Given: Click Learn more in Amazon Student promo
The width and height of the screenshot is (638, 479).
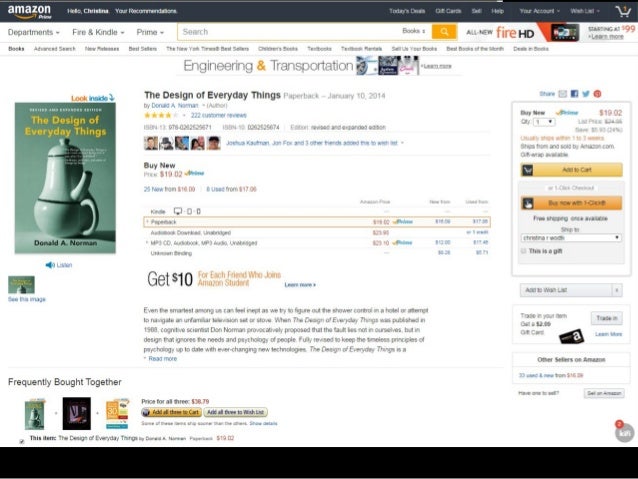Looking at the screenshot, I should click(300, 285).
